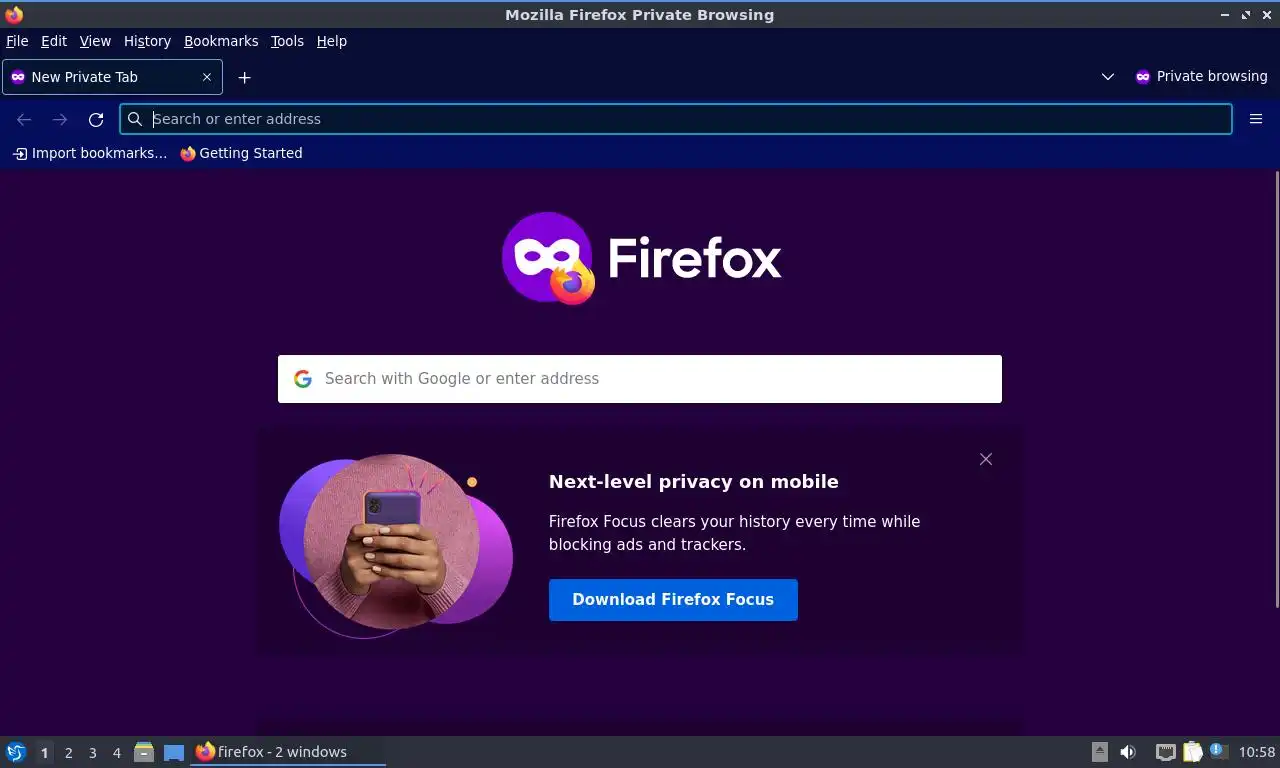The width and height of the screenshot is (1280, 768).
Task: Click the removable media eject tray icon
Action: [x=1099, y=752]
